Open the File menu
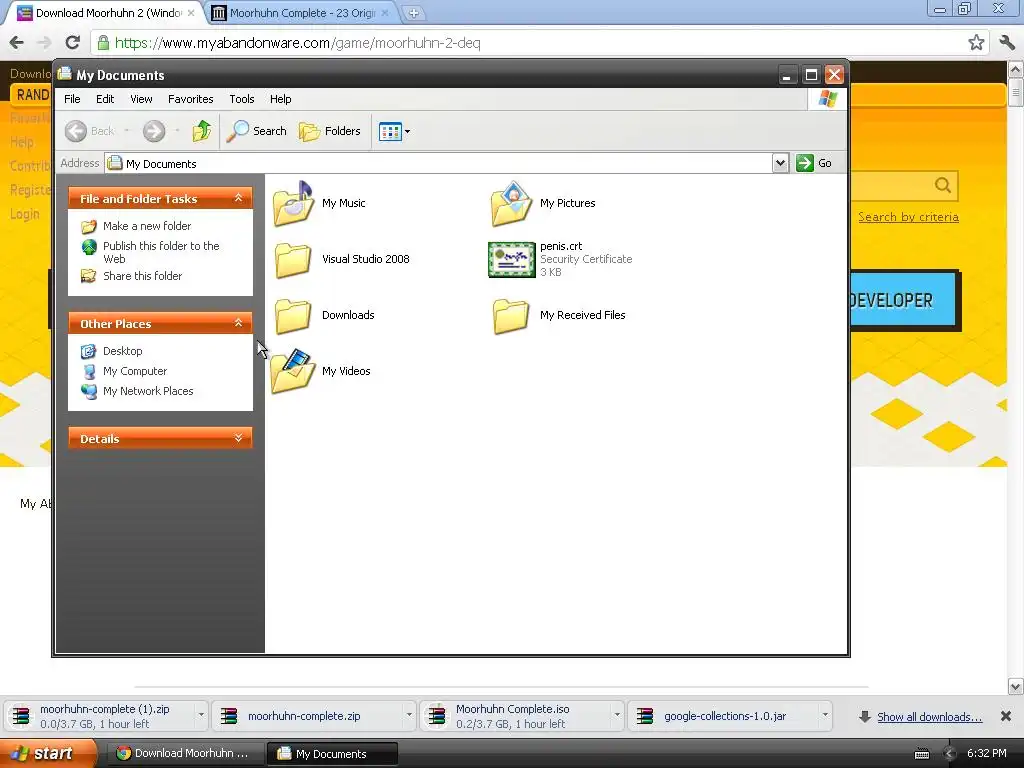 click(x=72, y=99)
